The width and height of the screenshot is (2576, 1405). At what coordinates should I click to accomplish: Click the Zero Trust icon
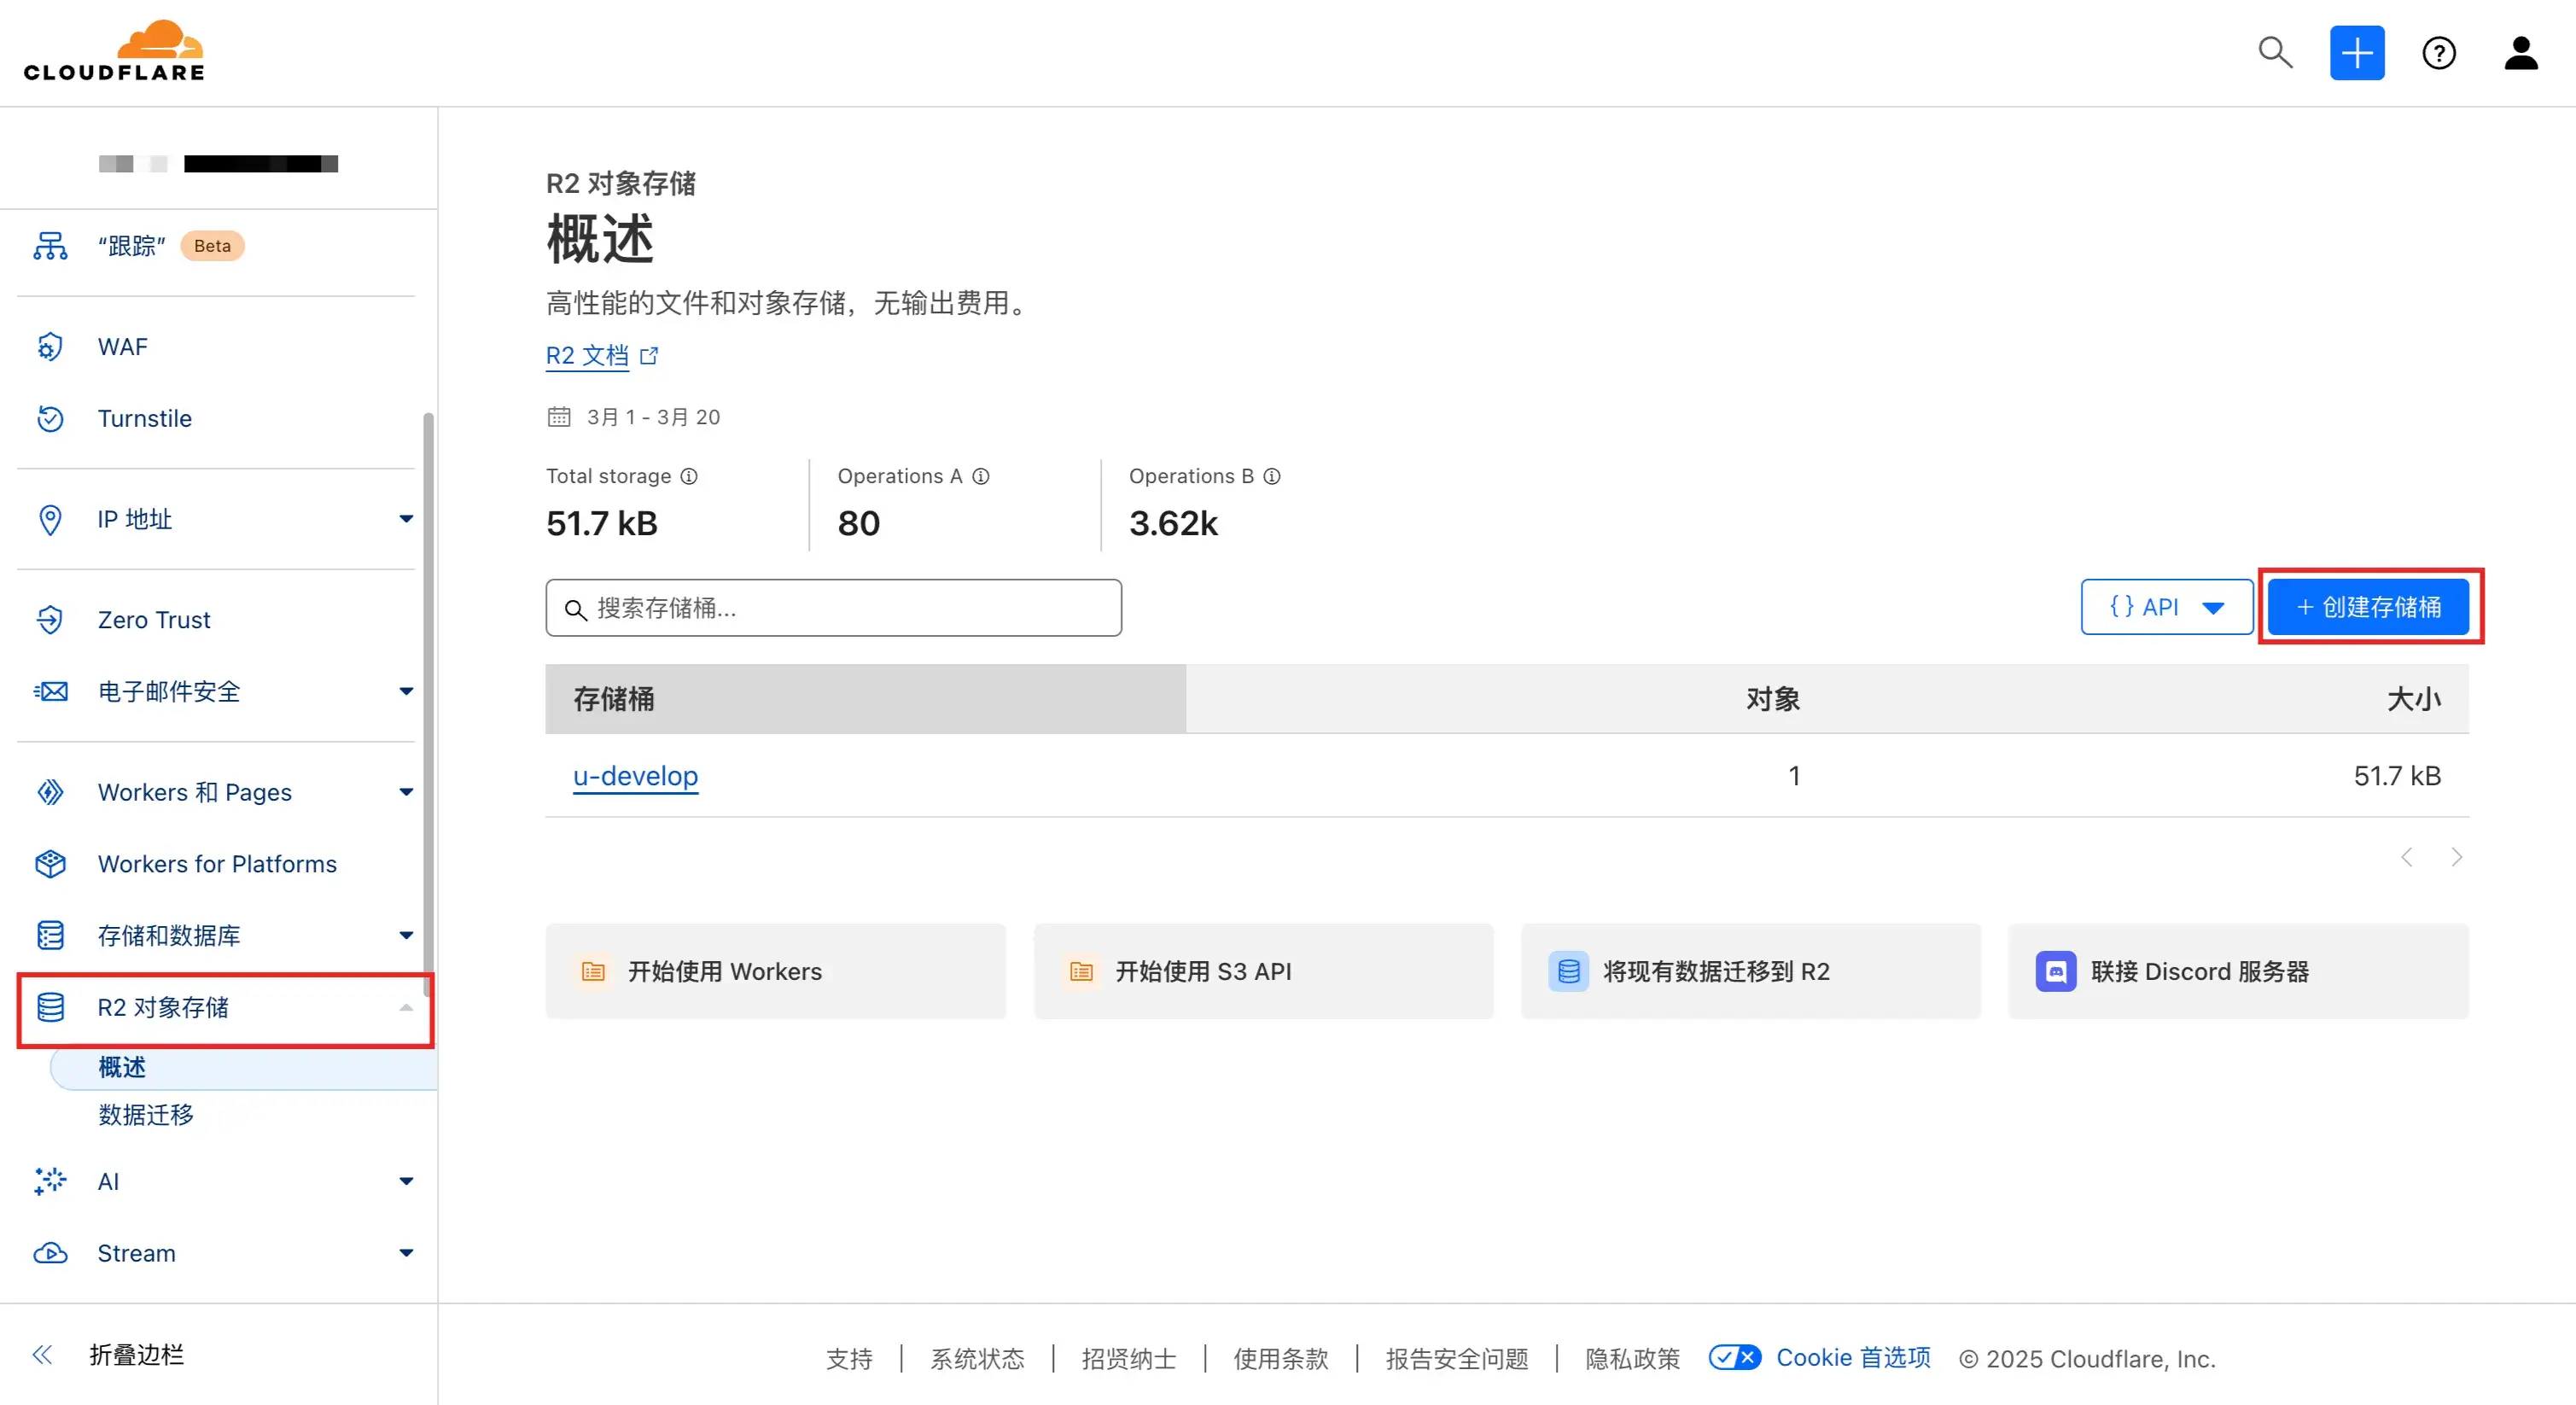(50, 620)
